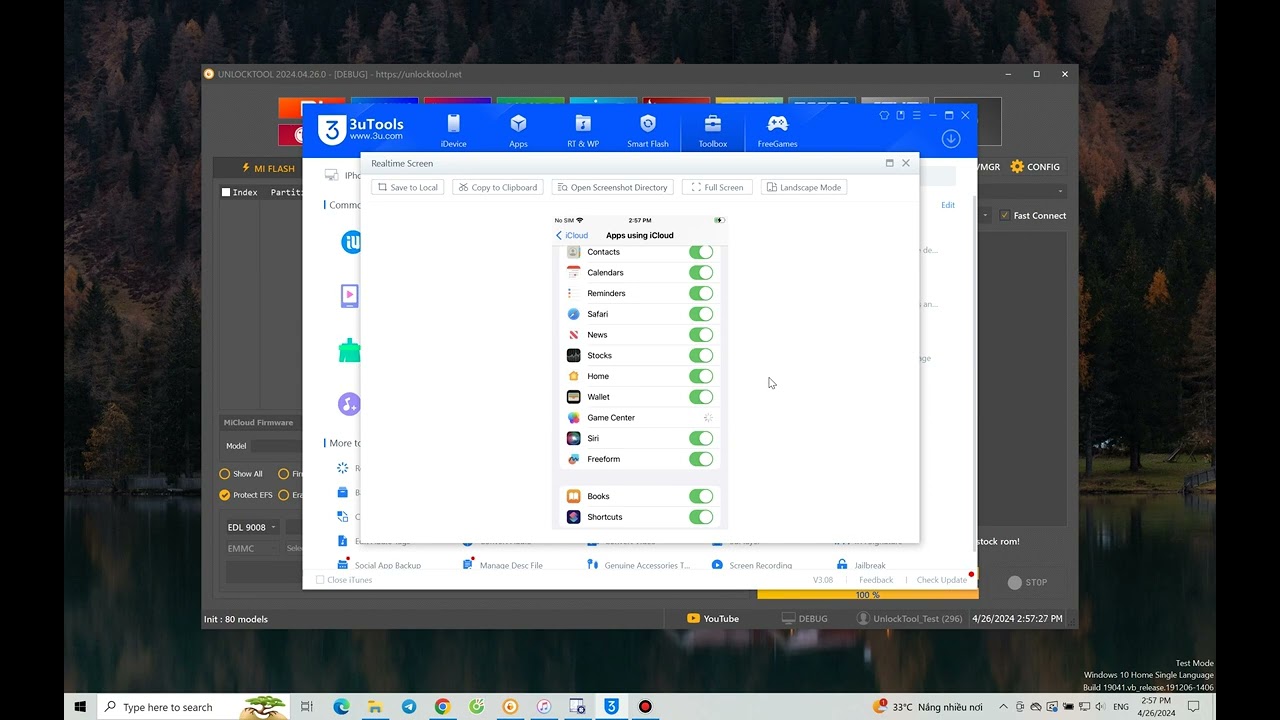The width and height of the screenshot is (1280, 720).
Task: Open Smart Flash in 3uTools
Action: coord(648,130)
